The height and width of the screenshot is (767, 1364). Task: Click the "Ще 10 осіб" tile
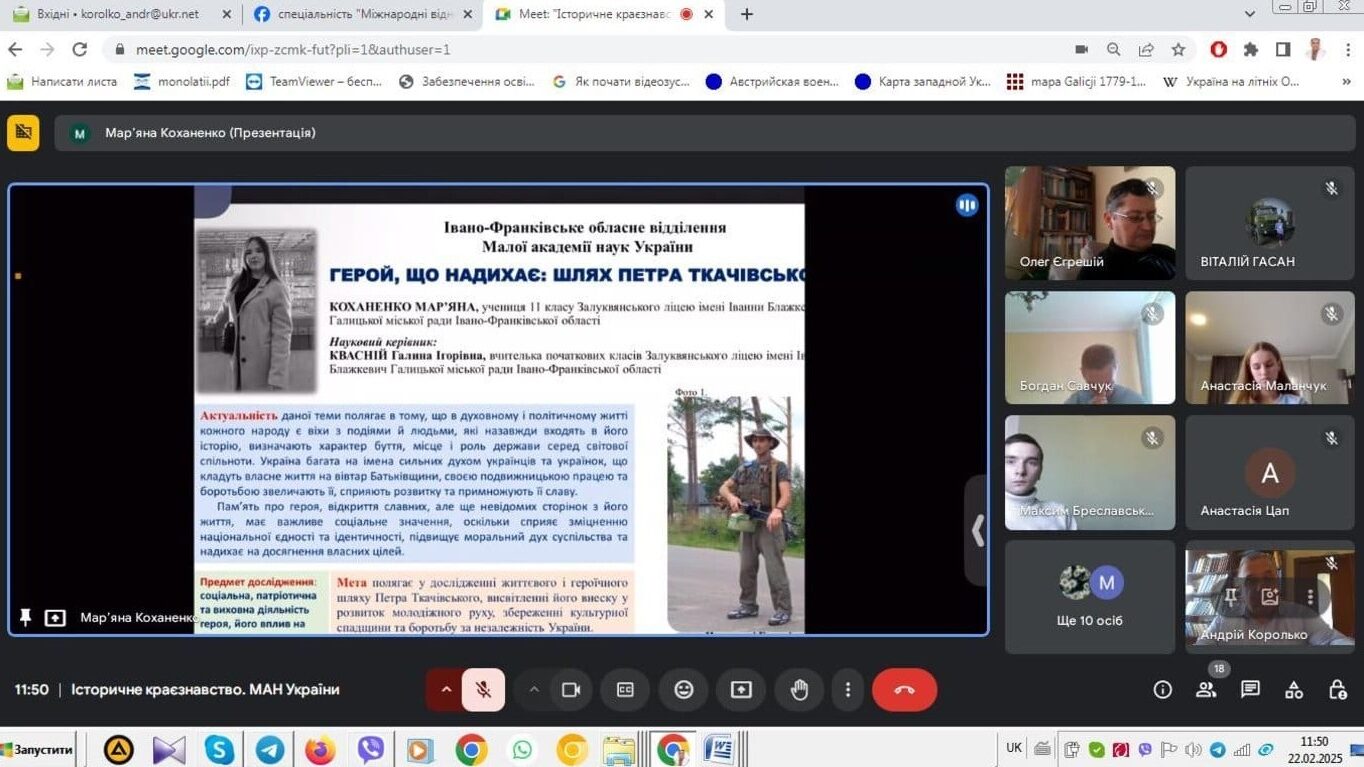coord(1090,597)
